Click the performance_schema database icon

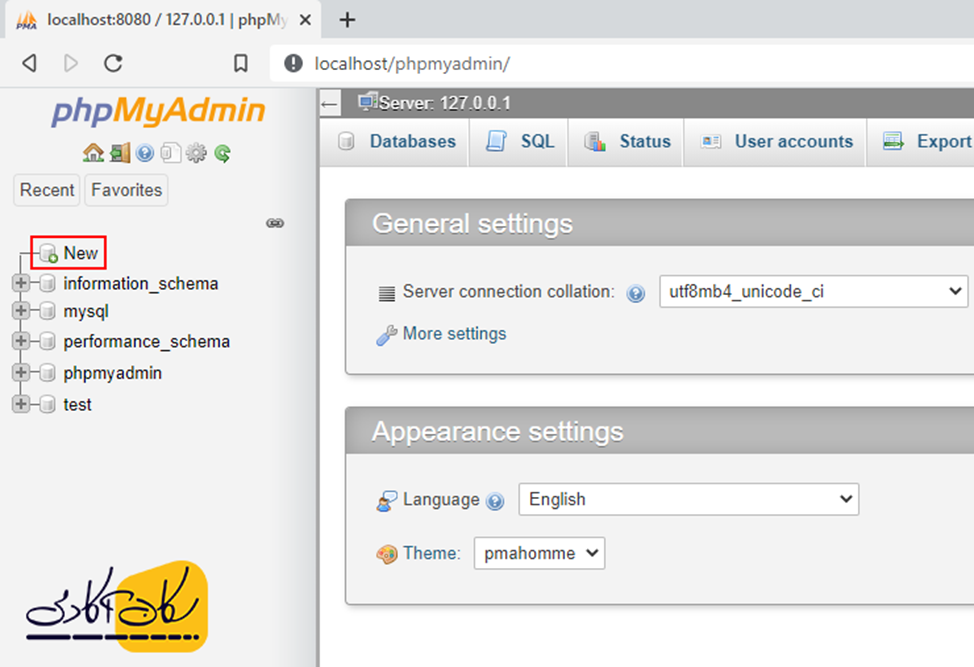tap(47, 341)
